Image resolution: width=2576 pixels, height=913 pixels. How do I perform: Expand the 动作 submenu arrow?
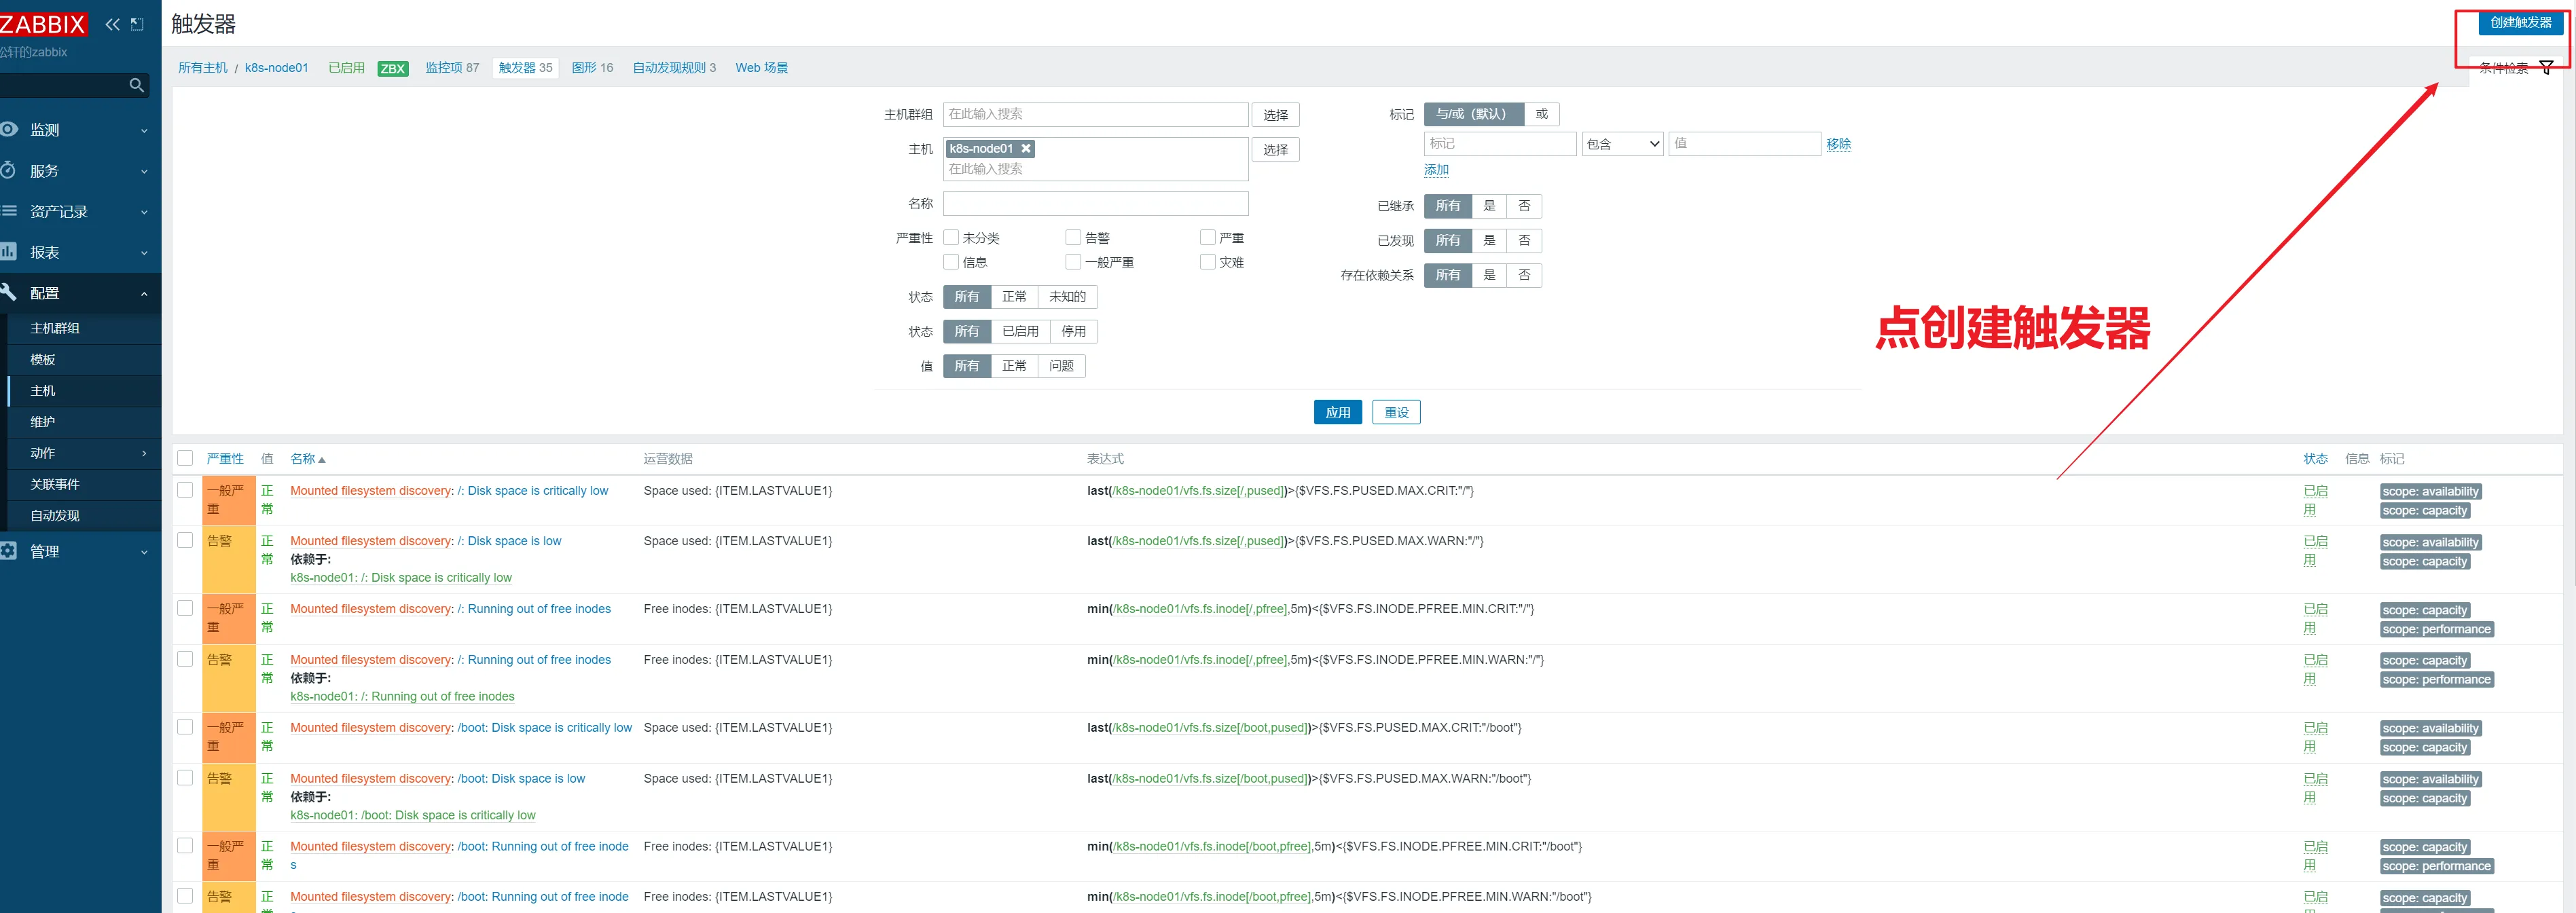point(144,453)
